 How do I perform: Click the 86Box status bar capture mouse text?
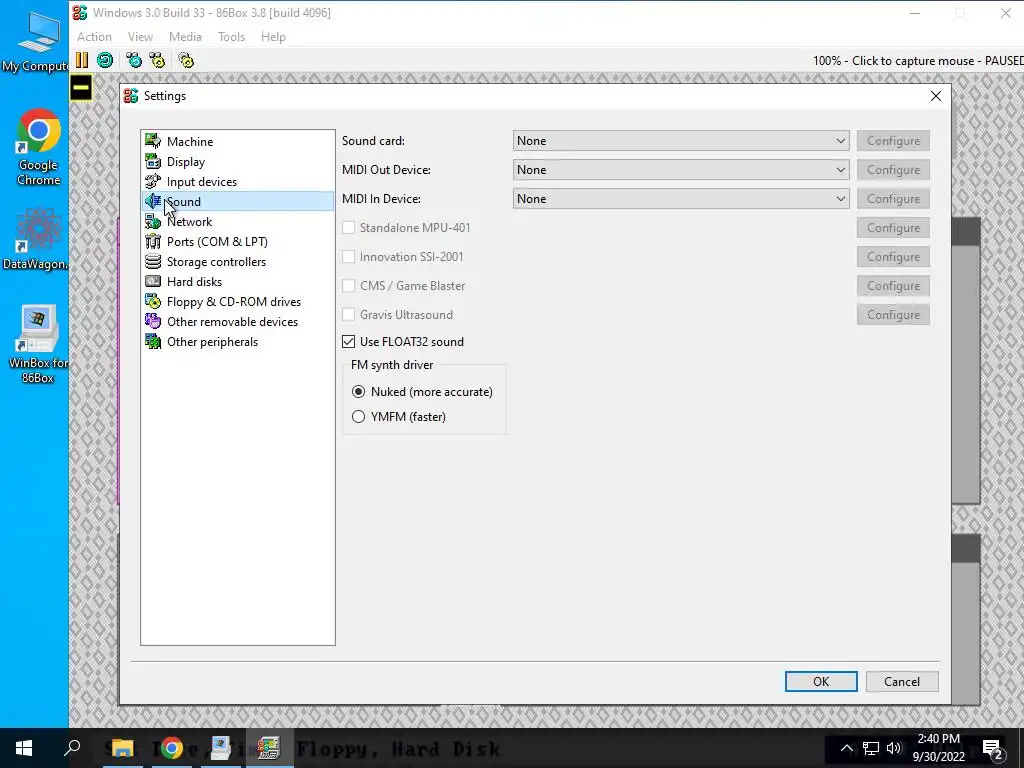[918, 61]
